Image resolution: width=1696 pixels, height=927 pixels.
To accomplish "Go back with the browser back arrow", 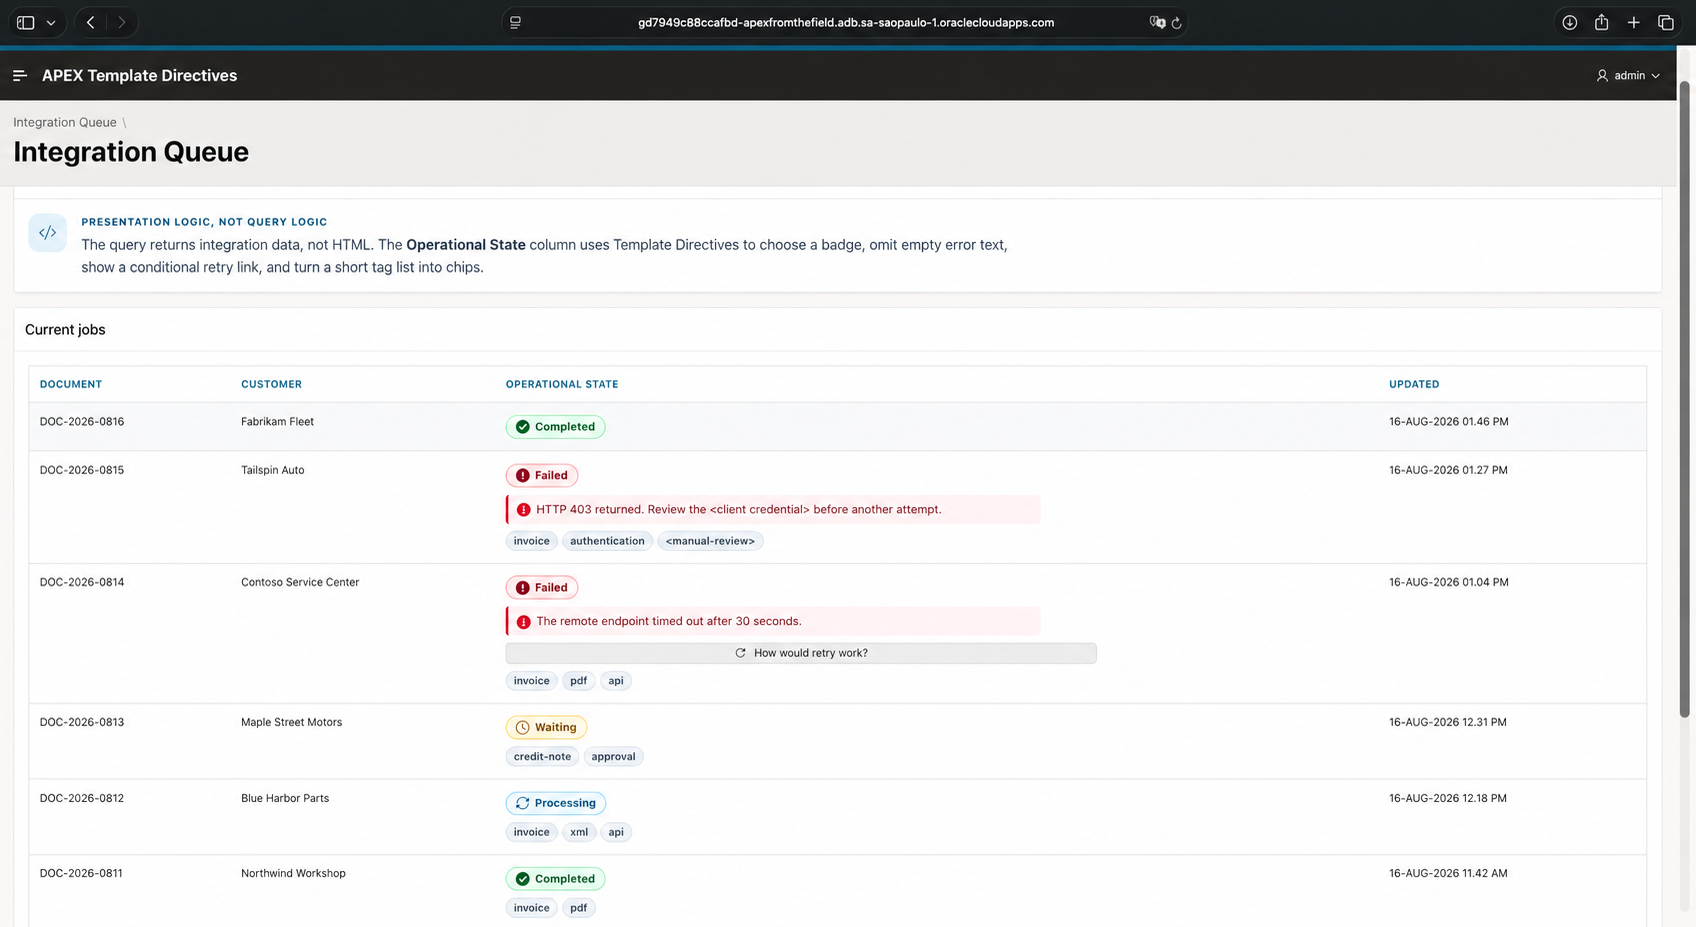I will [90, 22].
